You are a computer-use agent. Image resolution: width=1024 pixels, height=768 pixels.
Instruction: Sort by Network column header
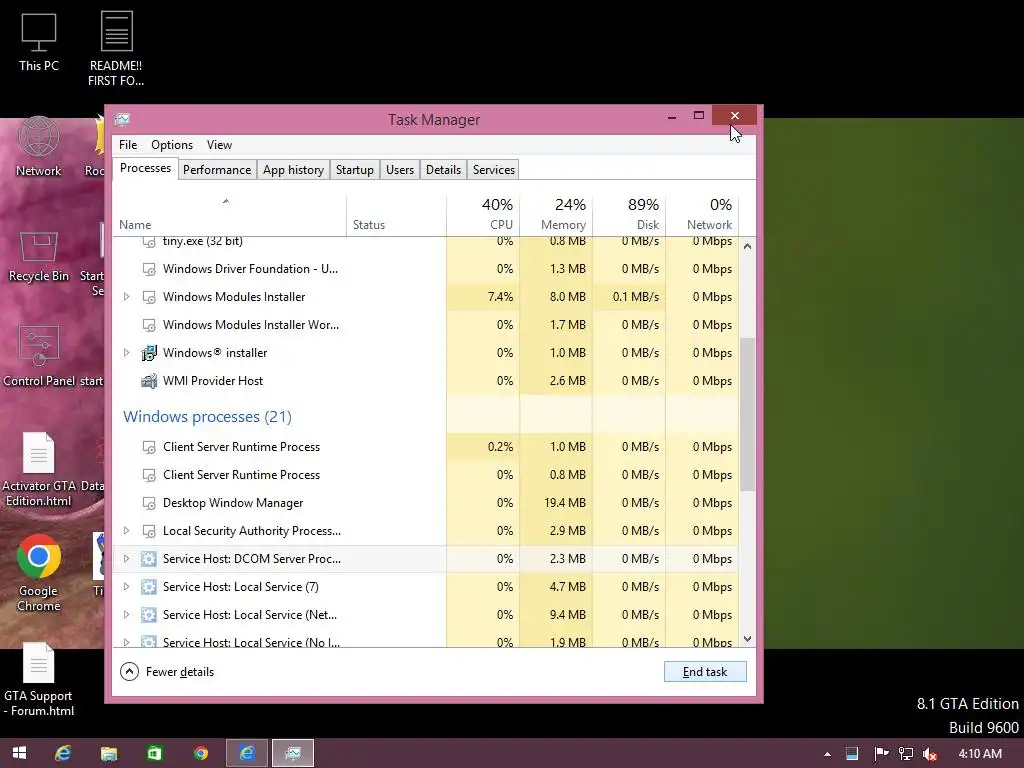tap(702, 216)
